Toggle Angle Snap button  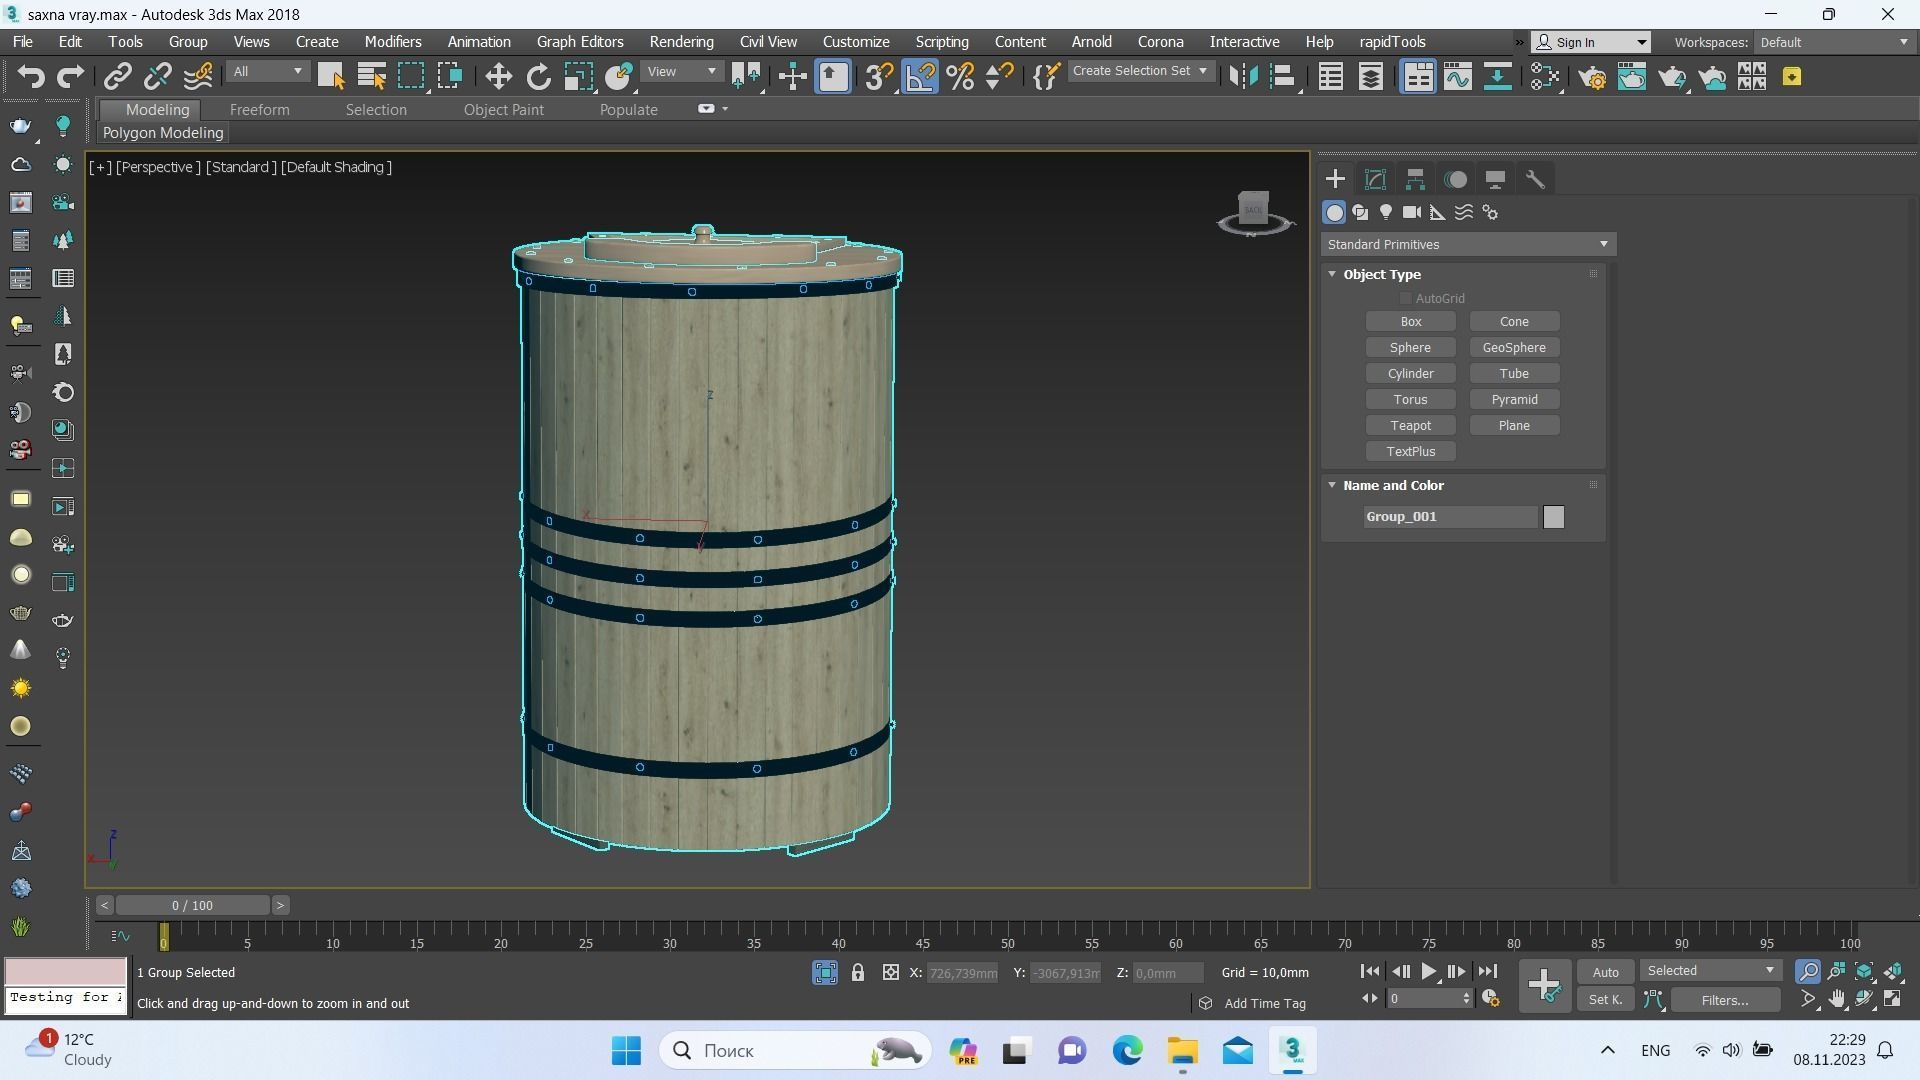[x=921, y=76]
